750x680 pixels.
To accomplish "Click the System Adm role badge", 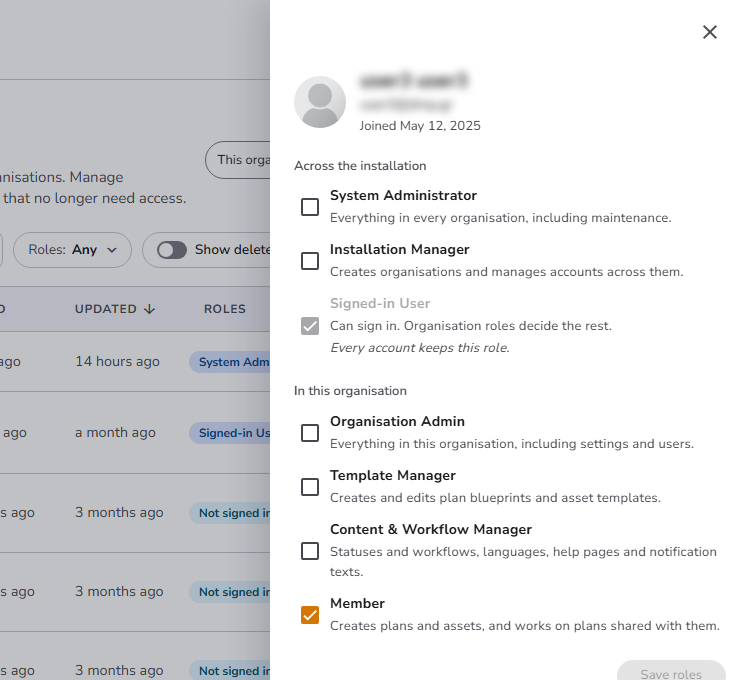I will (x=230, y=362).
